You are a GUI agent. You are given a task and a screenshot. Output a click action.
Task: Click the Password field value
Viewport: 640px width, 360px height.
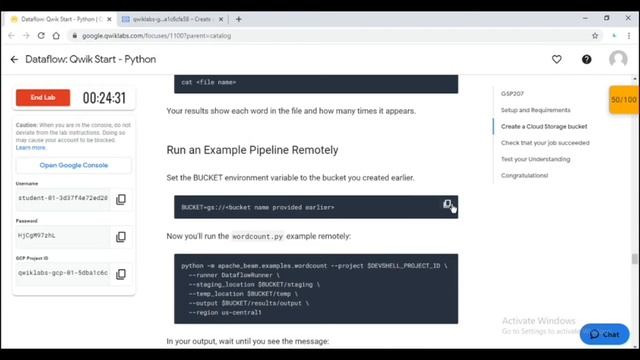tap(63, 236)
